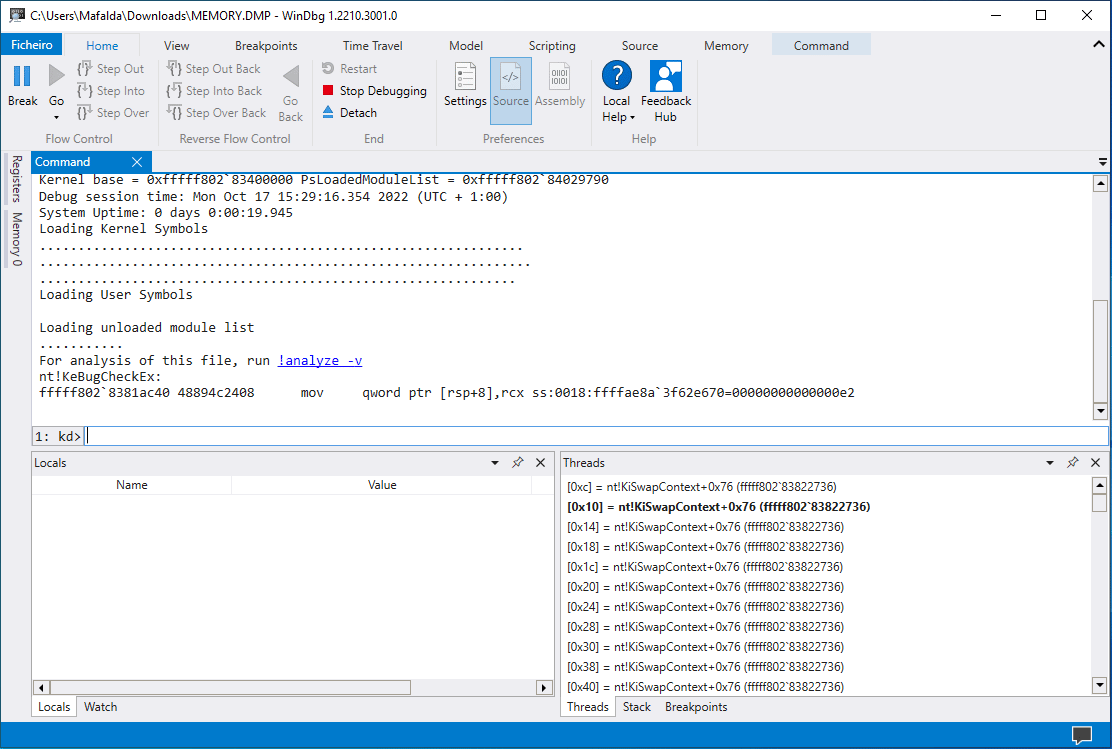Click Step Out Back
Viewport: 1112px width, 750px height.
[x=213, y=69]
